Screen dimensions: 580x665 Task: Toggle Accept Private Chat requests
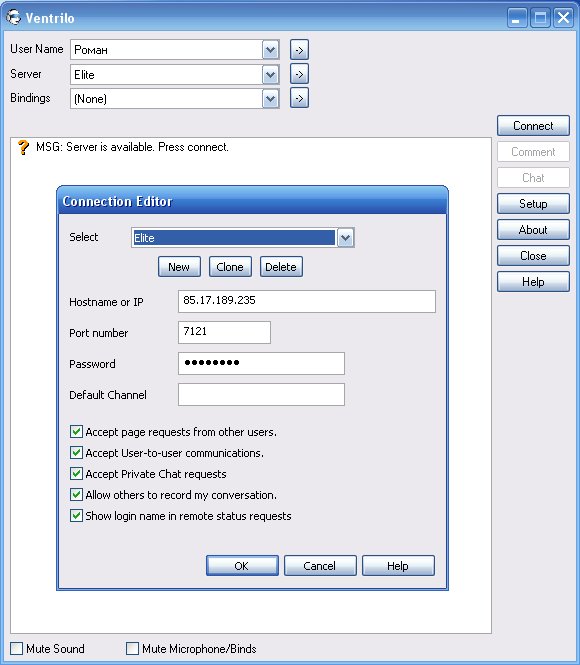point(76,473)
